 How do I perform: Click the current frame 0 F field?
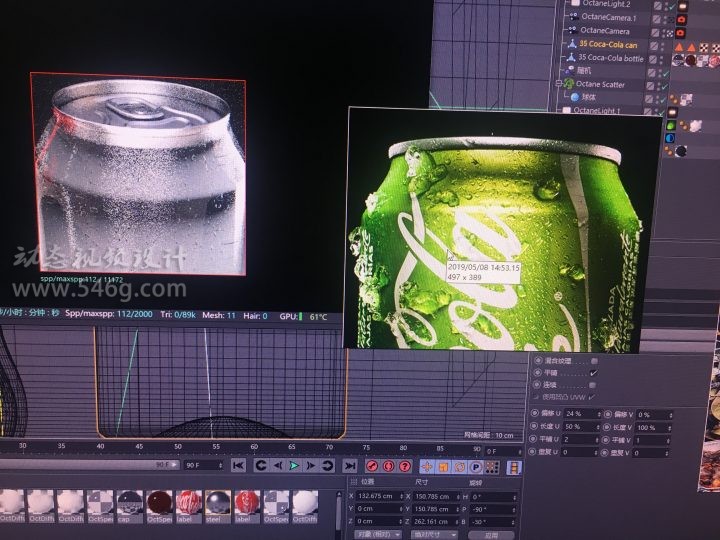click(503, 451)
